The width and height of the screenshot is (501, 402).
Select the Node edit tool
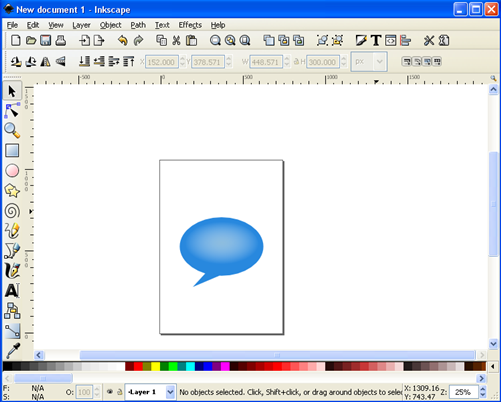(12, 111)
